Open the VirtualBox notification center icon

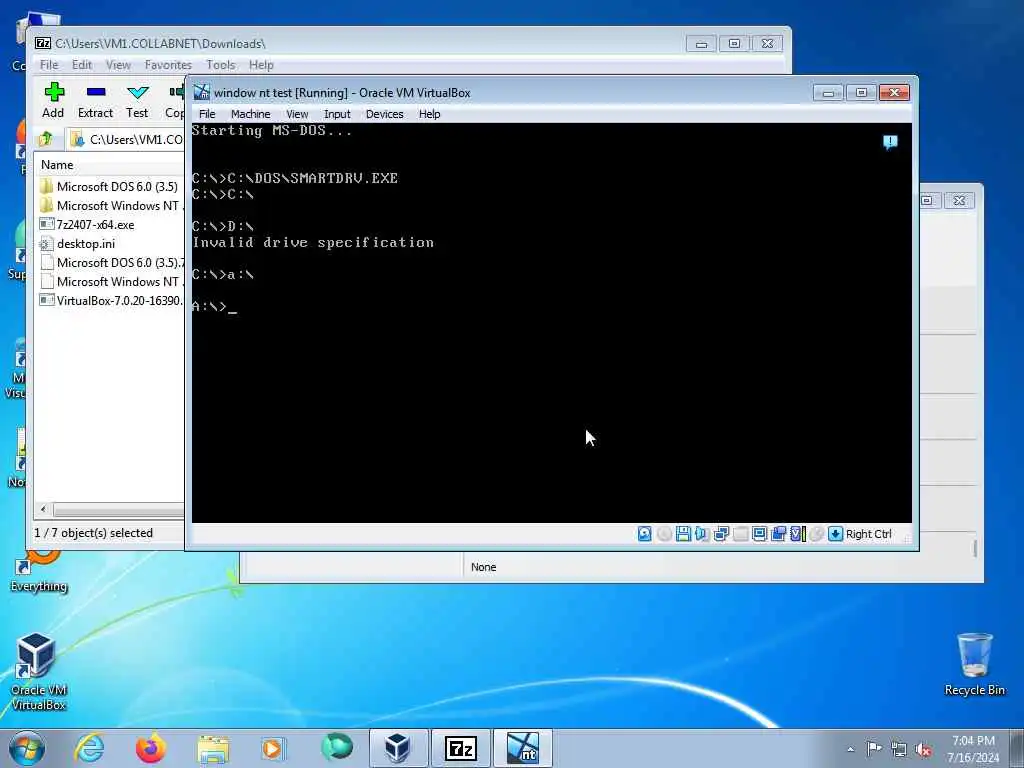[890, 142]
